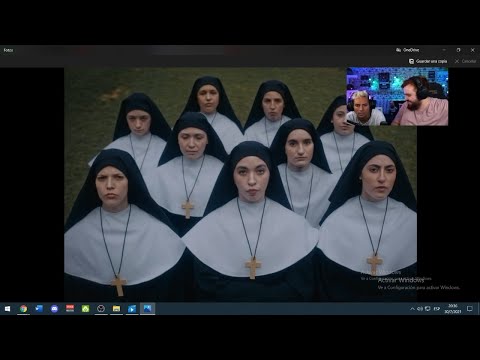Click the displayed nuns photo
This screenshot has width=480, height=360.
pos(240,185)
